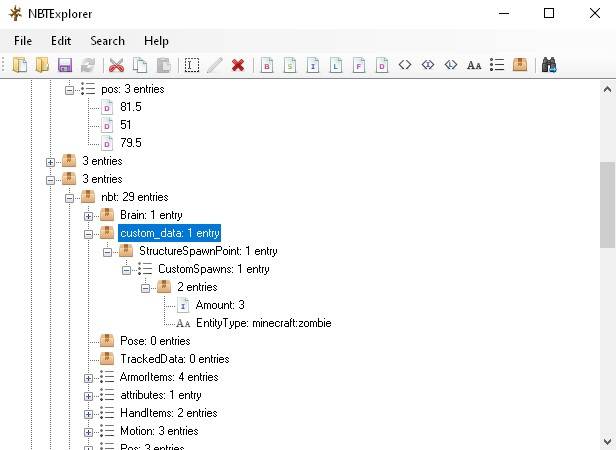
Task: Collapse the StructureSpawnPoint node
Action: pos(107,252)
